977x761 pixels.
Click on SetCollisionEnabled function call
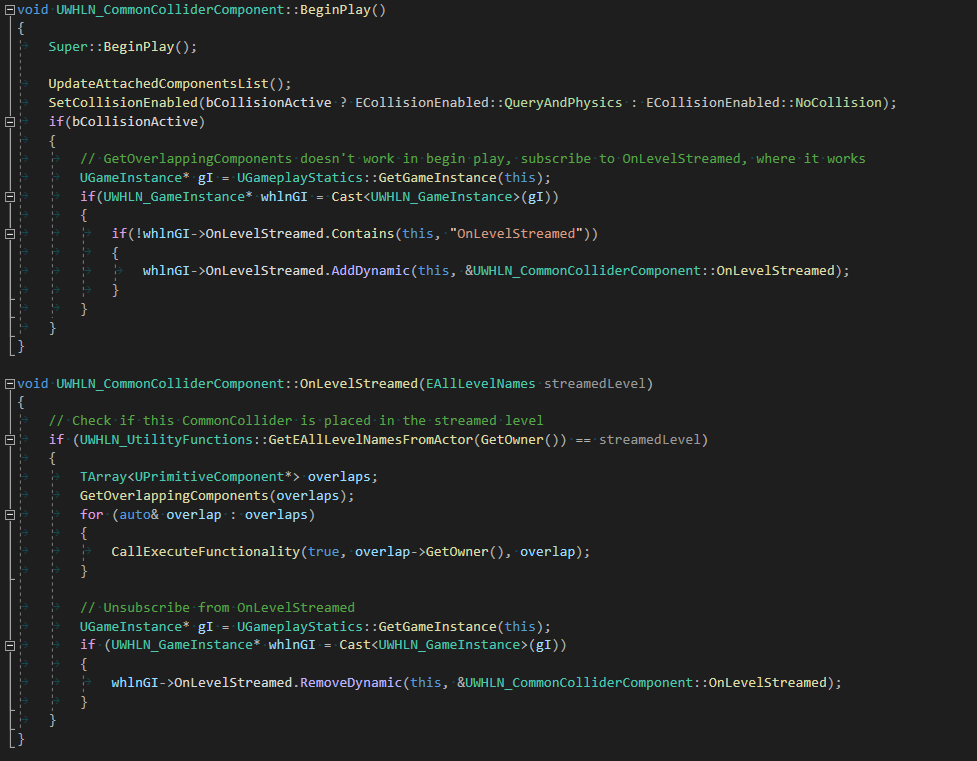(123, 102)
